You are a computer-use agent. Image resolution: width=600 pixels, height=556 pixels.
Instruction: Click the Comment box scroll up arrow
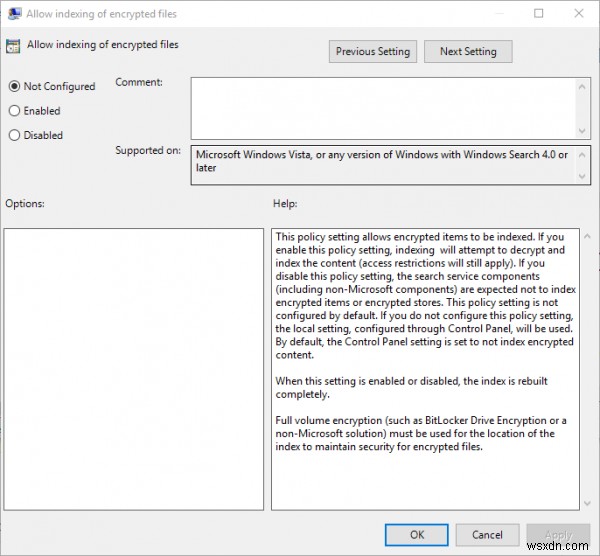pos(582,87)
